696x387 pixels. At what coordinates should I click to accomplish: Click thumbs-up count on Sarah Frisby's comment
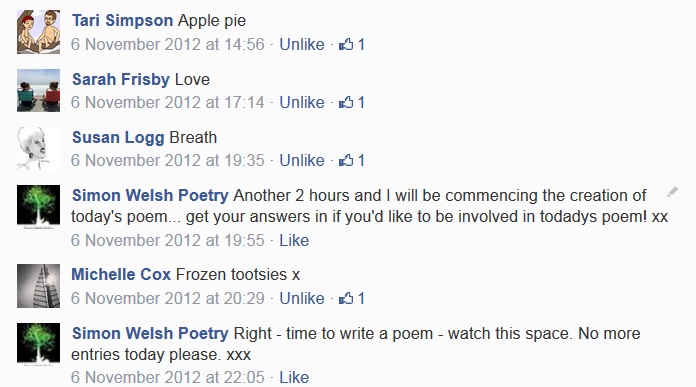[361, 103]
